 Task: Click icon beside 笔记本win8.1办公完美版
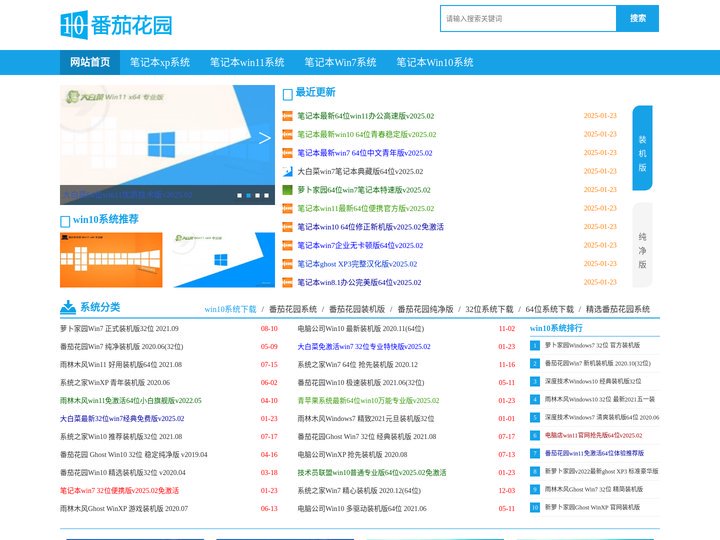(x=287, y=282)
